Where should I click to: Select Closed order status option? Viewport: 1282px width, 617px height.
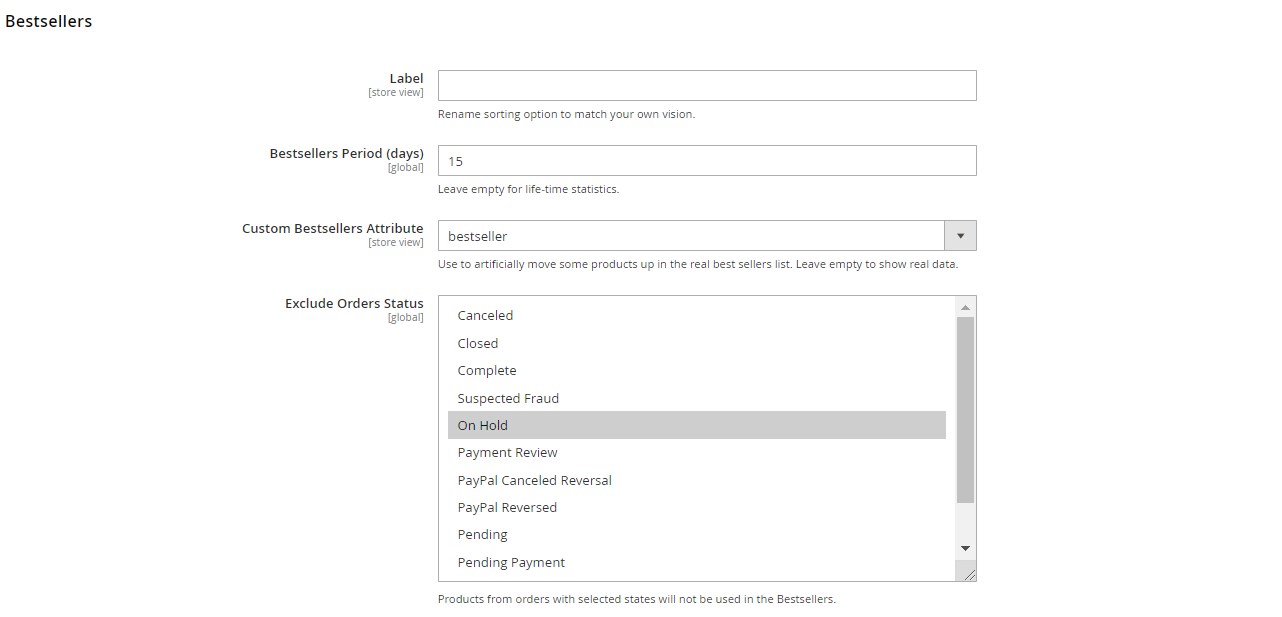(x=478, y=343)
